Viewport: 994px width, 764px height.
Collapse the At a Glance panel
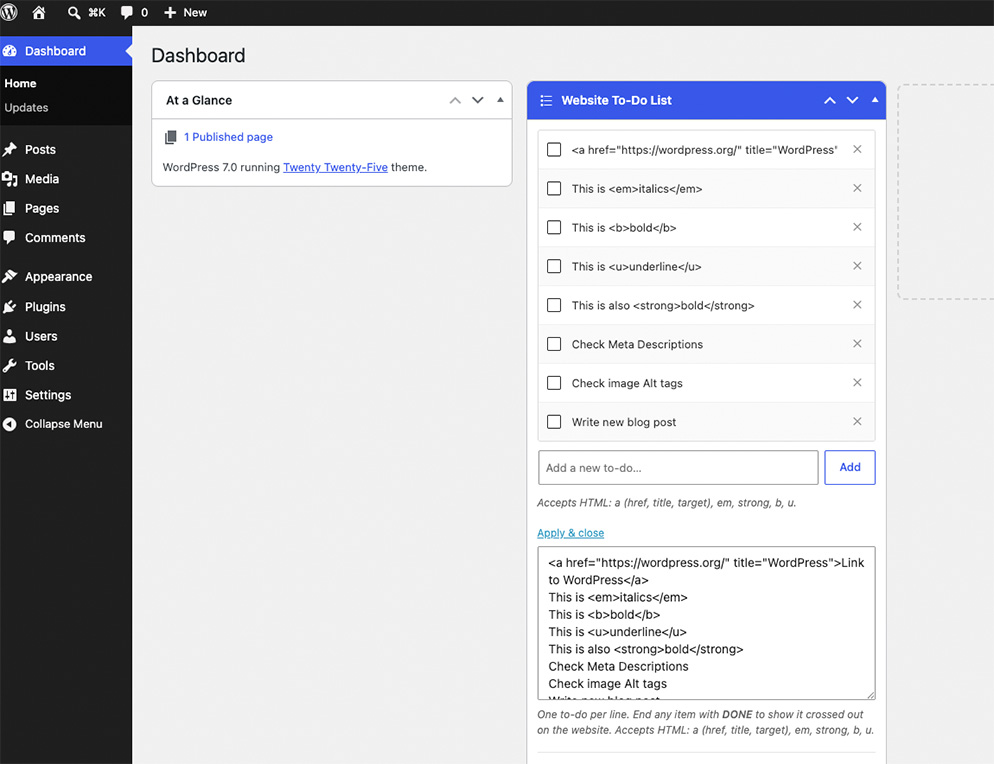(x=500, y=100)
